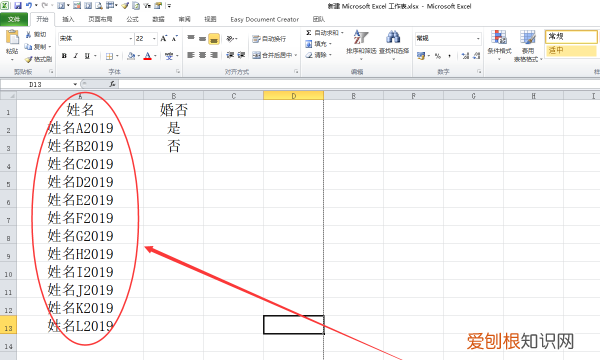Select the Neutral (适中) cell style
Screen dimensions: 600x360
pos(571,50)
